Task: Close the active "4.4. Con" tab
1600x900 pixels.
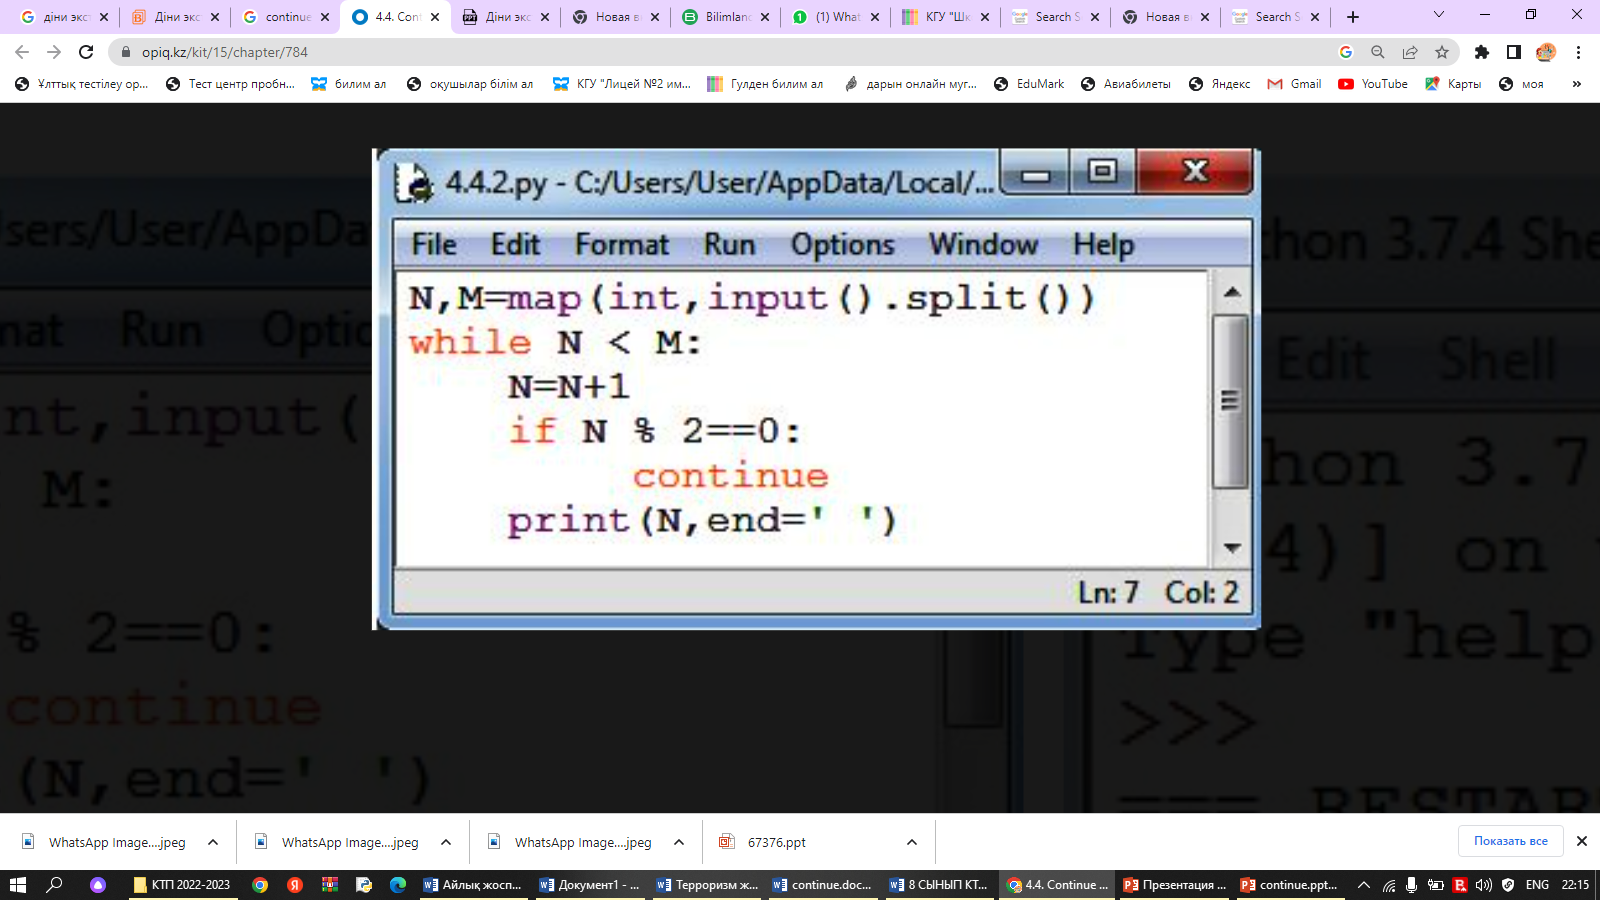Action: [435, 17]
